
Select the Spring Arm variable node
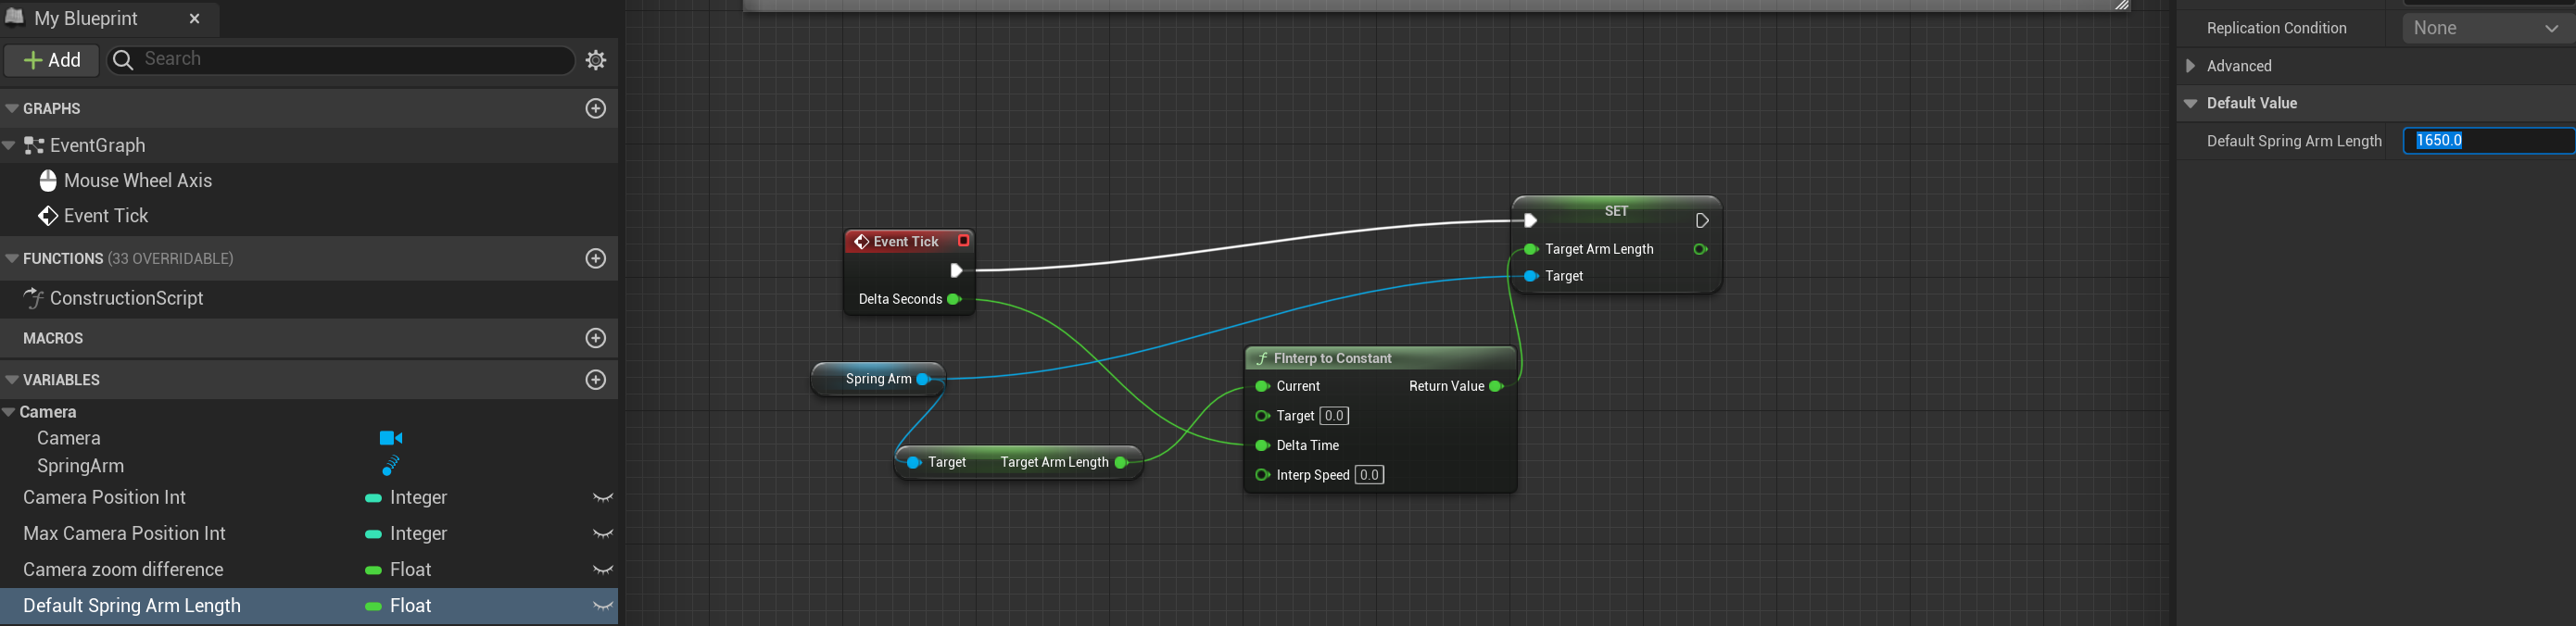pyautogui.click(x=878, y=379)
